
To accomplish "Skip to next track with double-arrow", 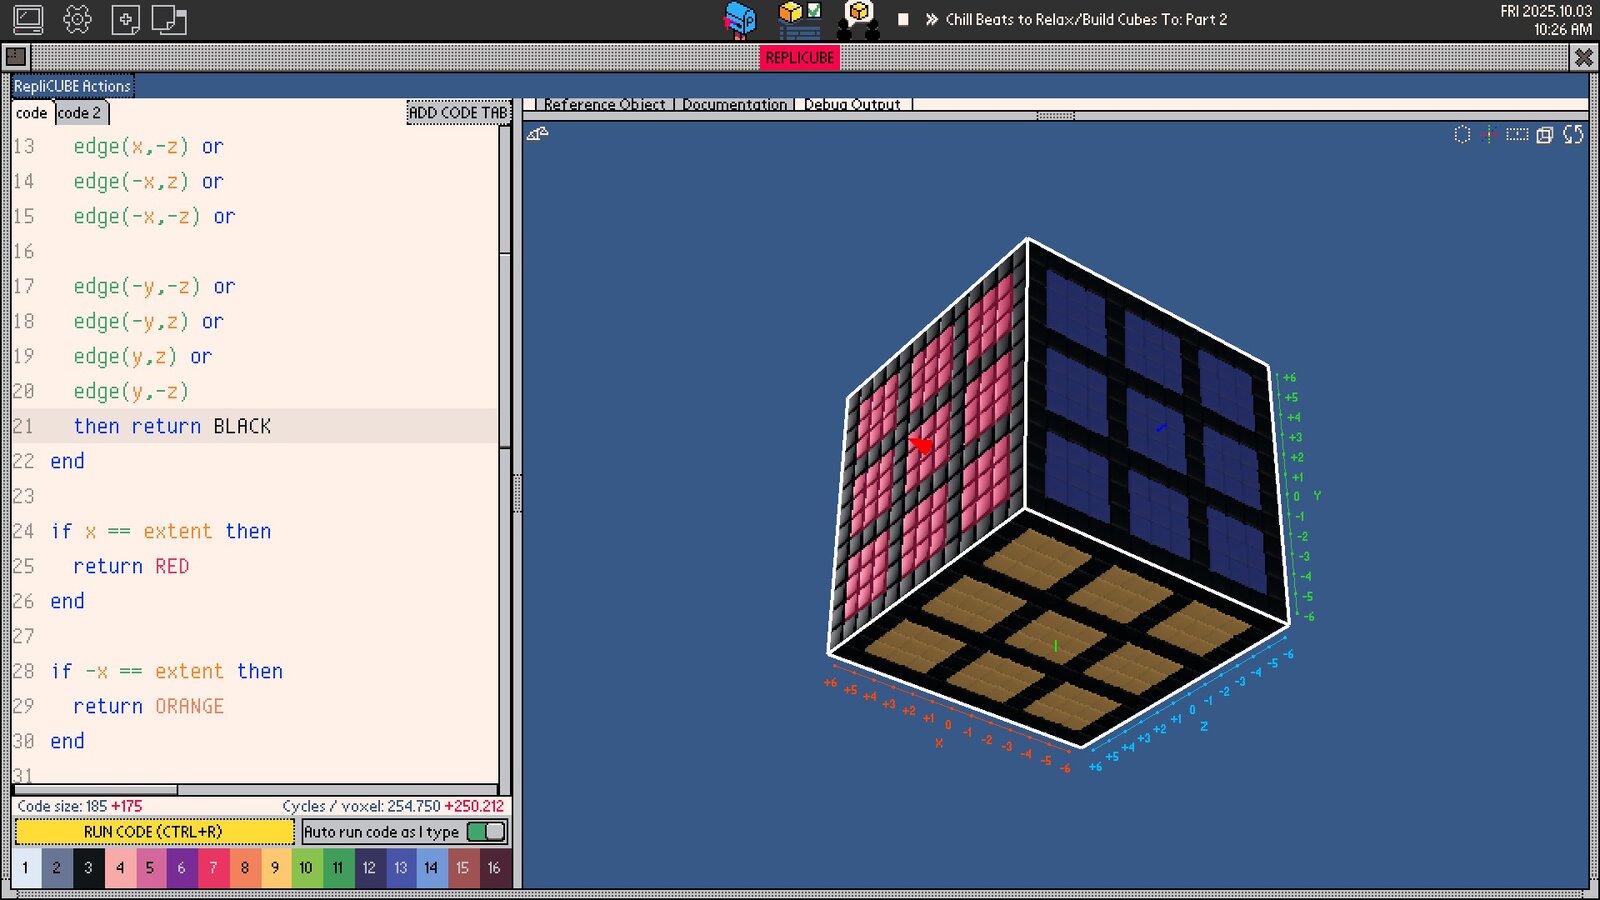I will click(932, 19).
